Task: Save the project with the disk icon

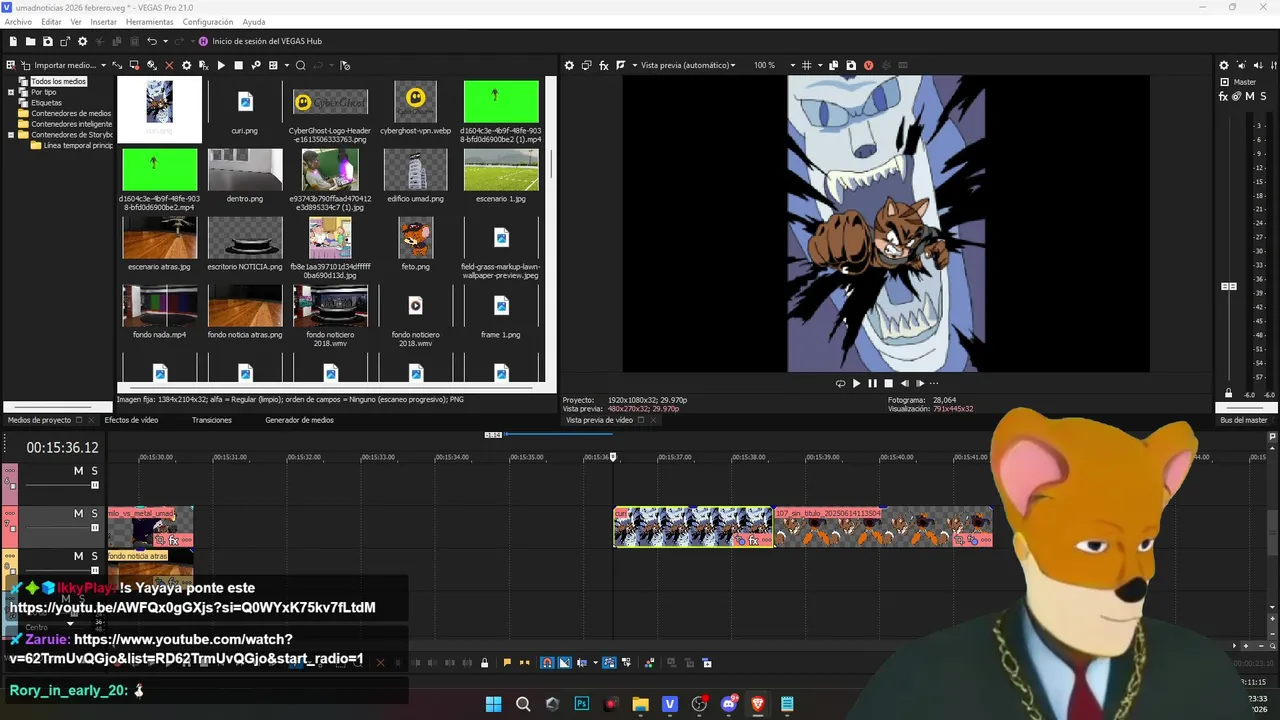Action: pyautogui.click(x=47, y=41)
